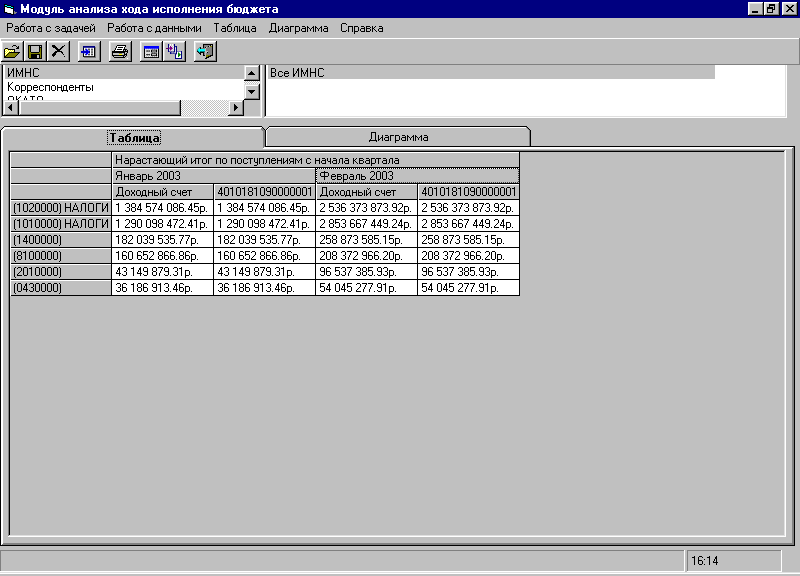Minimize the Модуль анализа window

click(755, 9)
